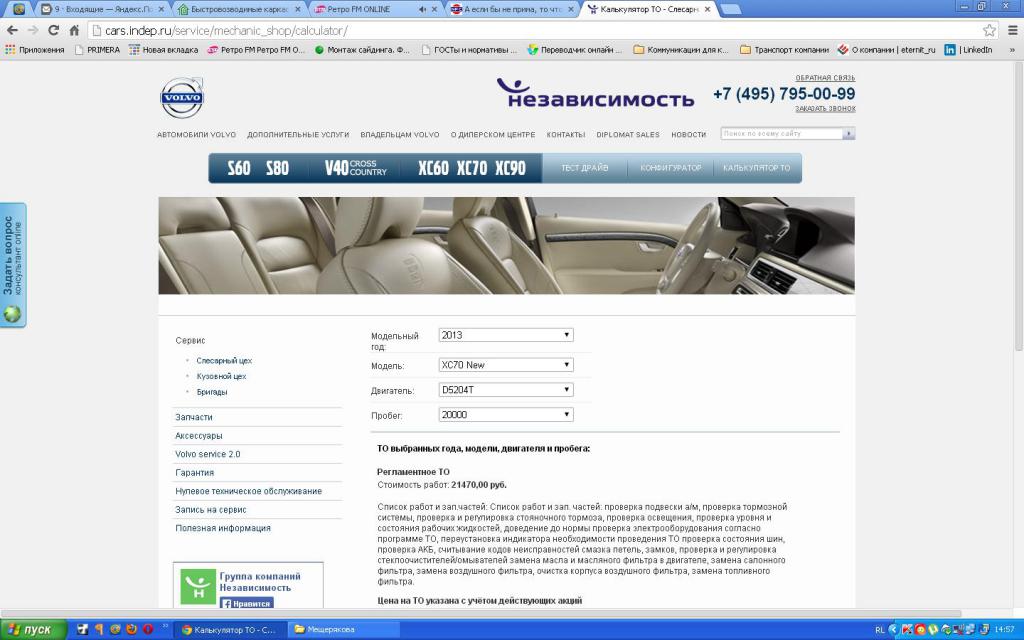Select the S60 model link
This screenshot has height=640, width=1024.
[239, 168]
